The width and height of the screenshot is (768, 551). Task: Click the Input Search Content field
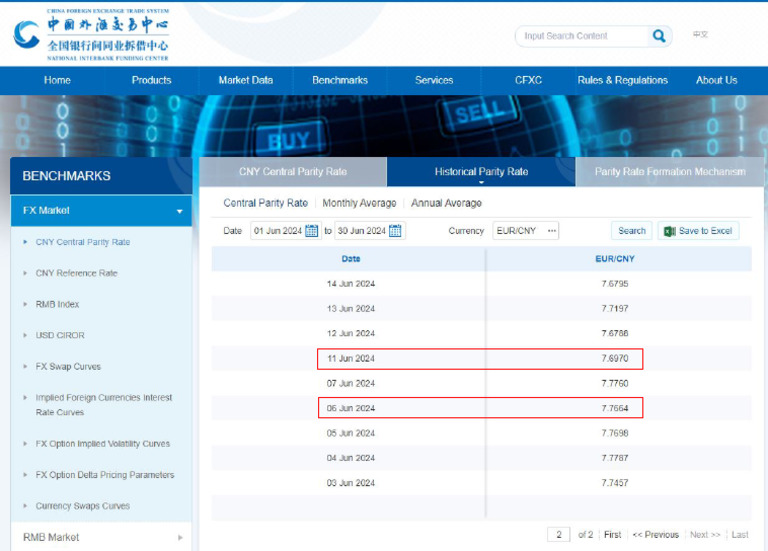click(x=582, y=36)
